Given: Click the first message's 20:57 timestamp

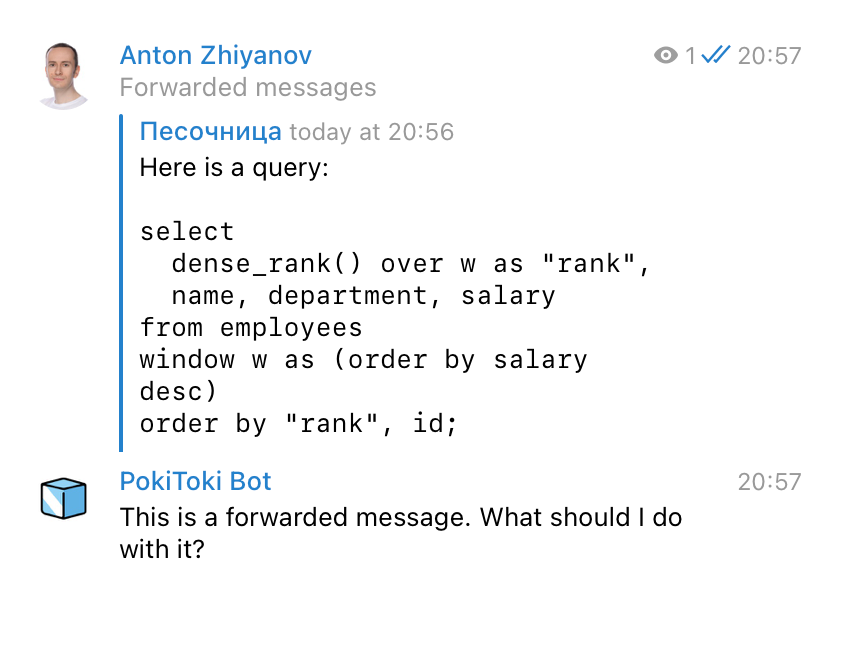Looking at the screenshot, I should click(769, 56).
